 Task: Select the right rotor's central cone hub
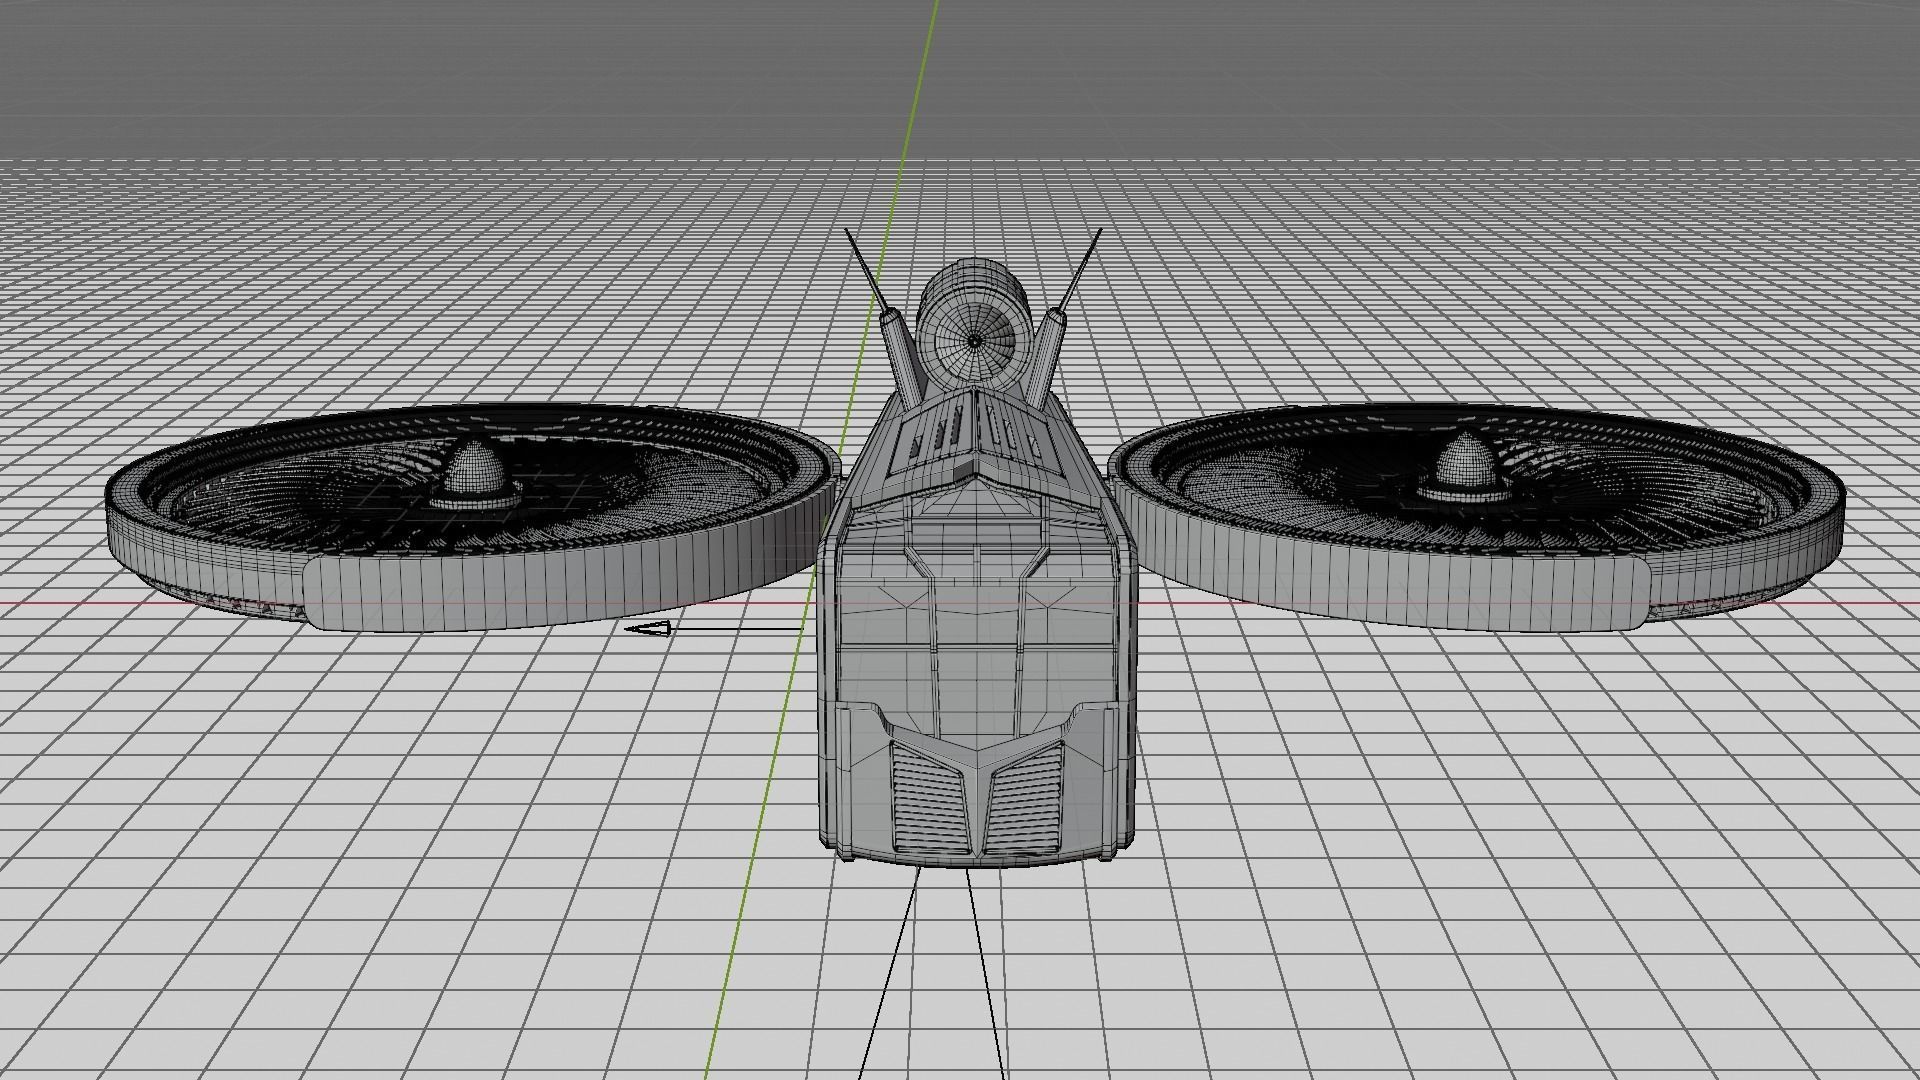(x=1468, y=466)
